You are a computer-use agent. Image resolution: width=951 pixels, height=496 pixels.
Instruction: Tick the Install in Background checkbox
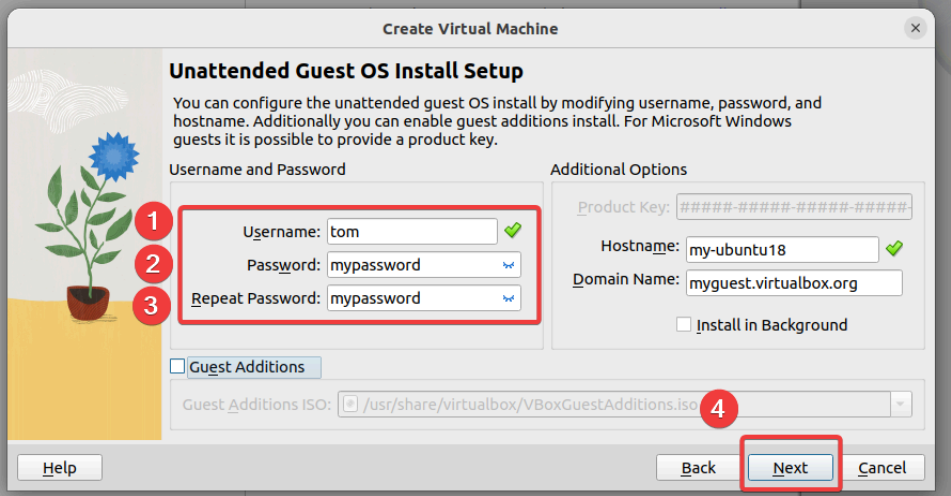click(684, 324)
